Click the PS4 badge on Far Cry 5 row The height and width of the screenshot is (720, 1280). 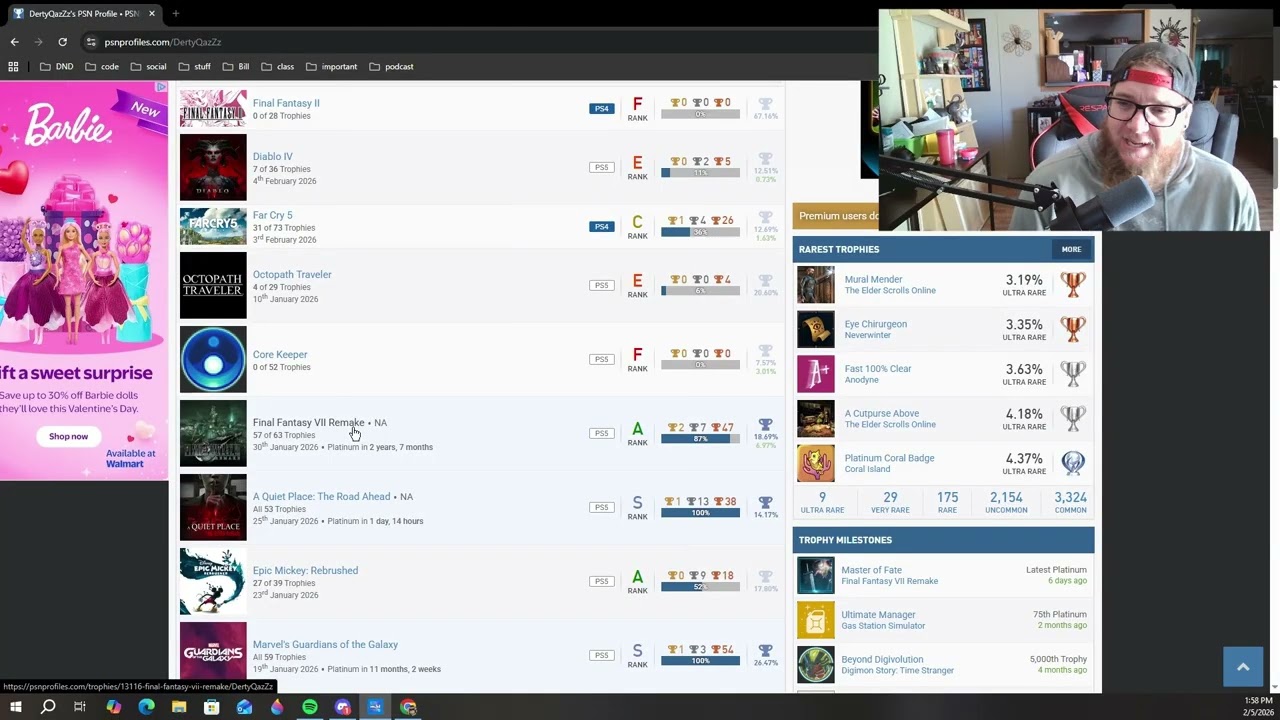(x=601, y=226)
